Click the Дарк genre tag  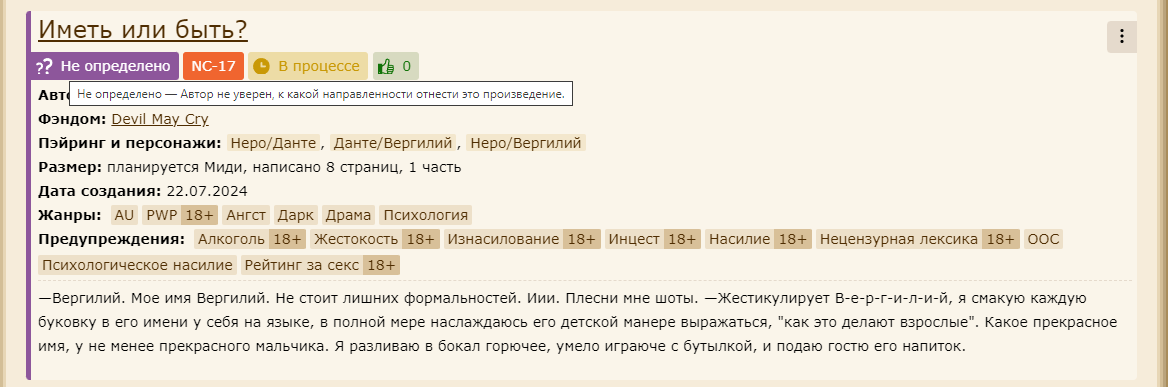coord(296,215)
